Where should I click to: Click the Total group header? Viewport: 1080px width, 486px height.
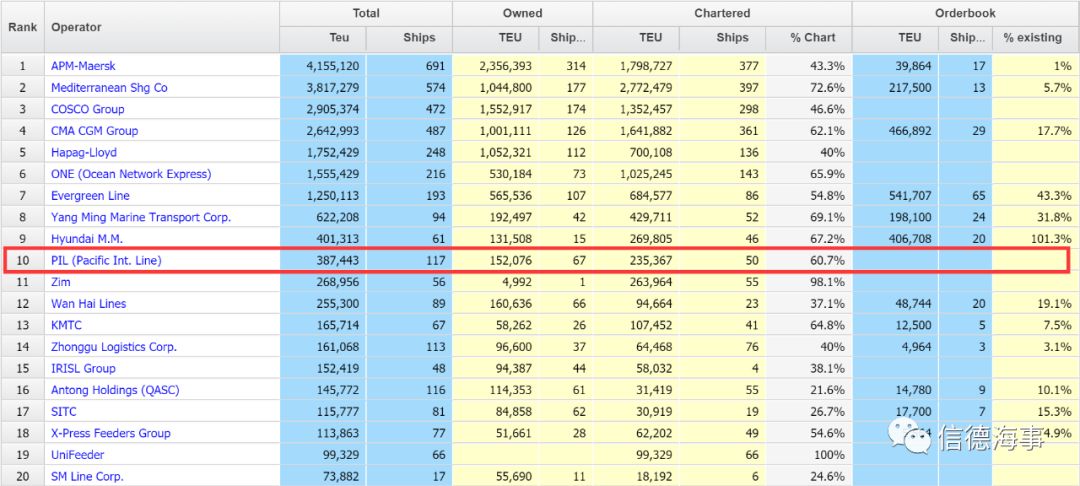pos(366,13)
